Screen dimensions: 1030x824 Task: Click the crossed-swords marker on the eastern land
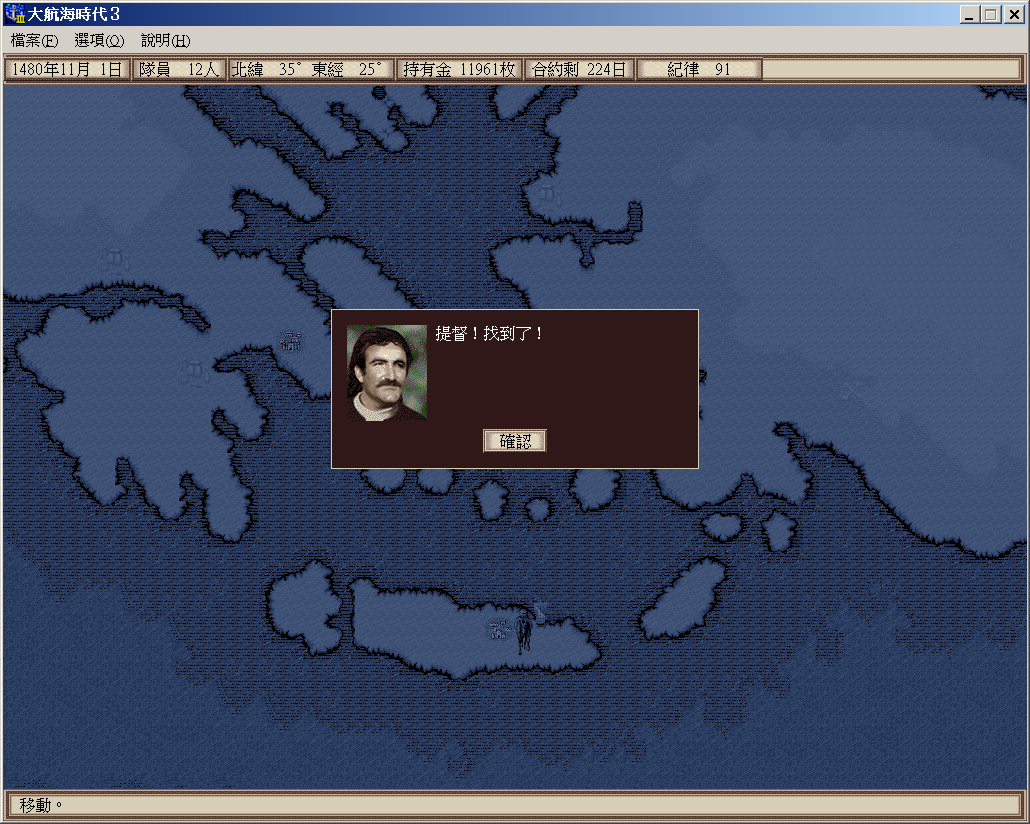pyautogui.click(x=852, y=390)
